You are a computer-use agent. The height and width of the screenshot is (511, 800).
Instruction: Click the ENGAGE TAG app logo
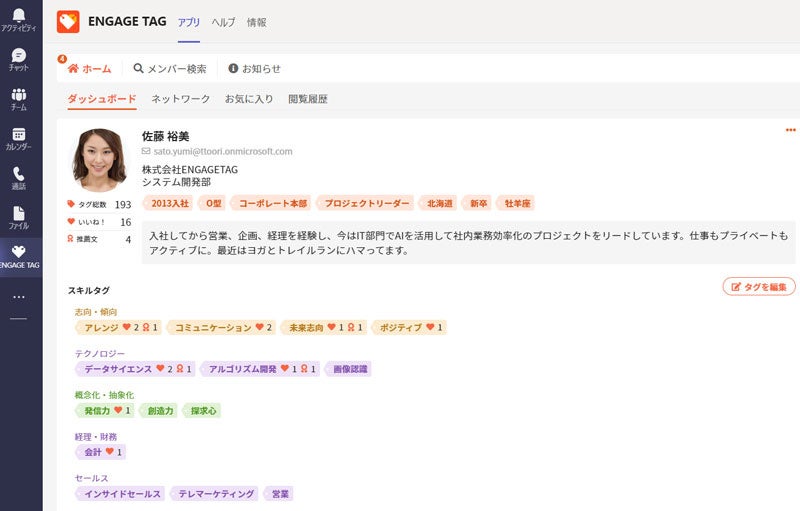68,21
